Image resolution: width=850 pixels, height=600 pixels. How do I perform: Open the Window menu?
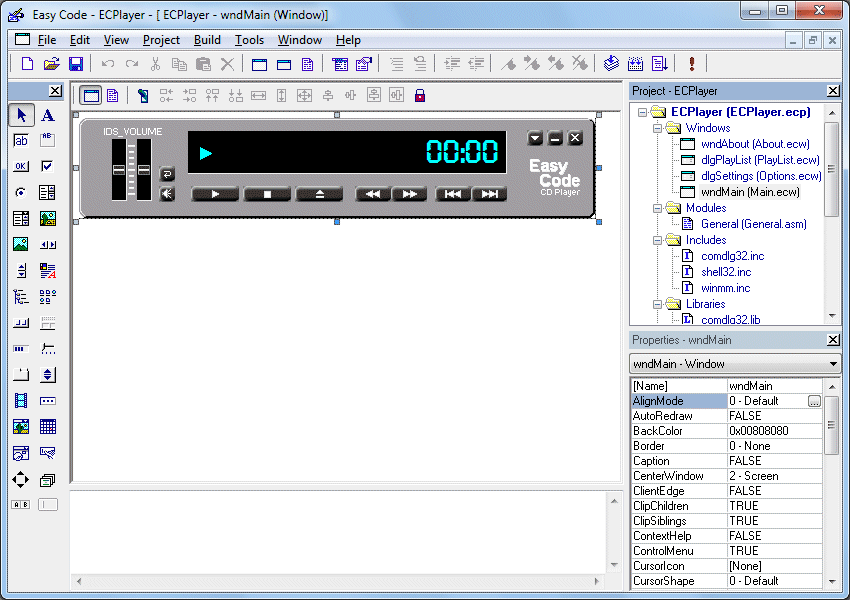tap(300, 40)
